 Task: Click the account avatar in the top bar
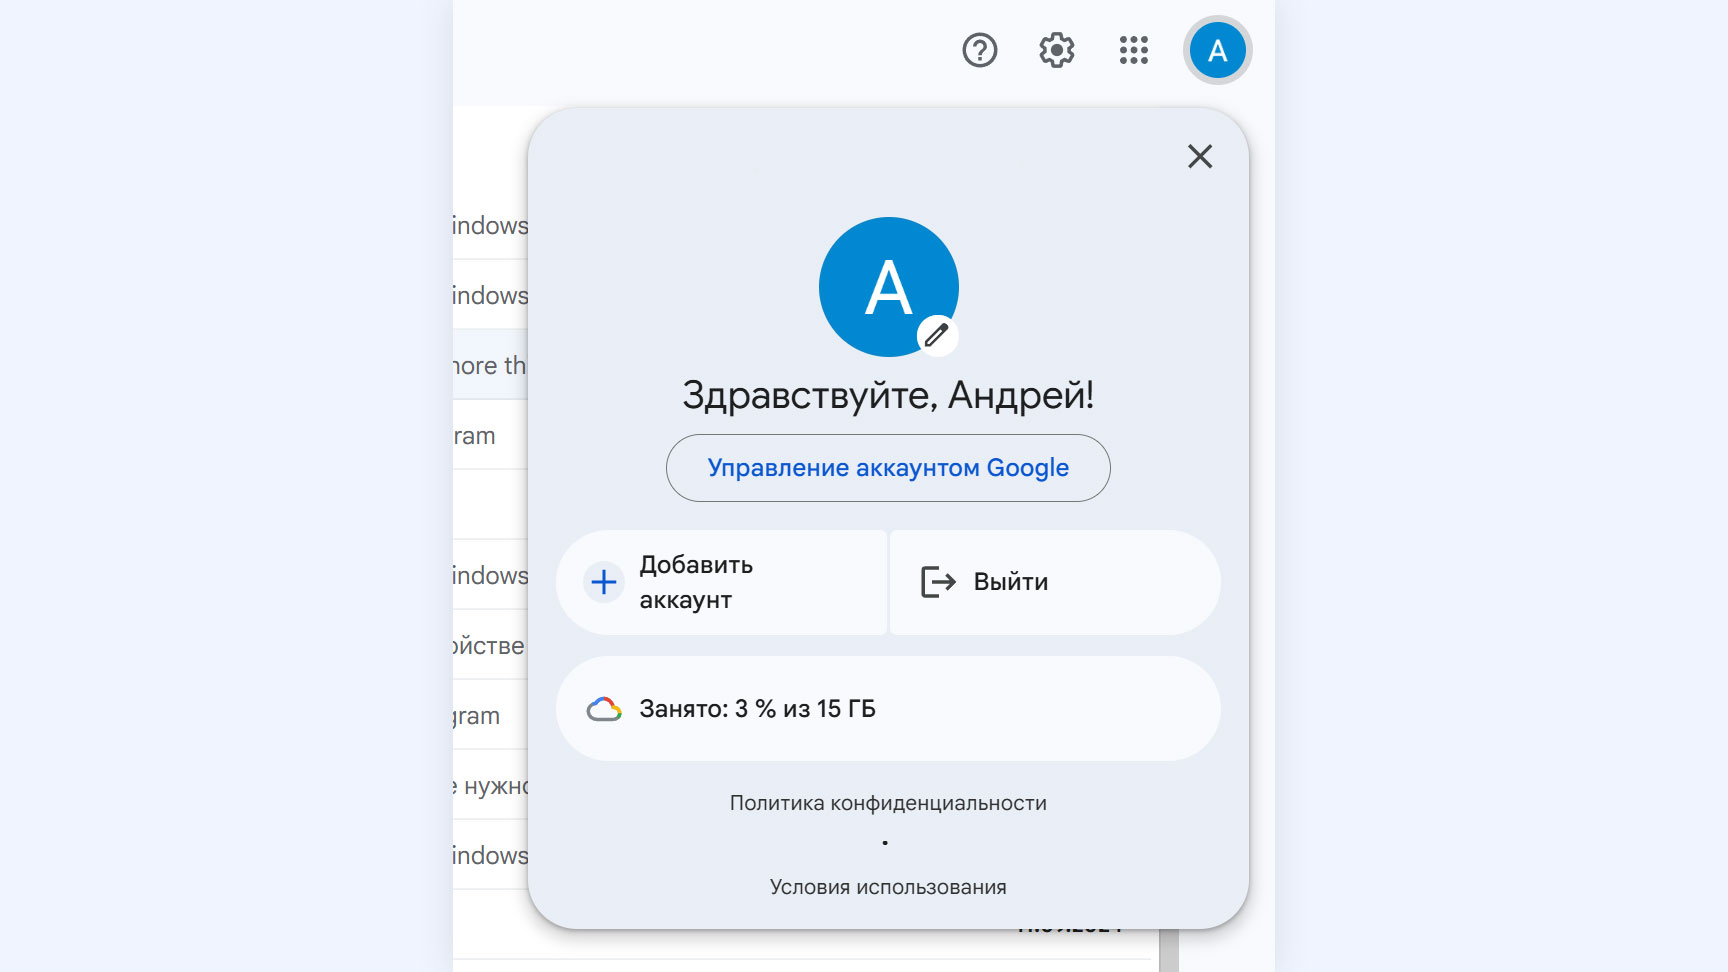click(x=1217, y=50)
